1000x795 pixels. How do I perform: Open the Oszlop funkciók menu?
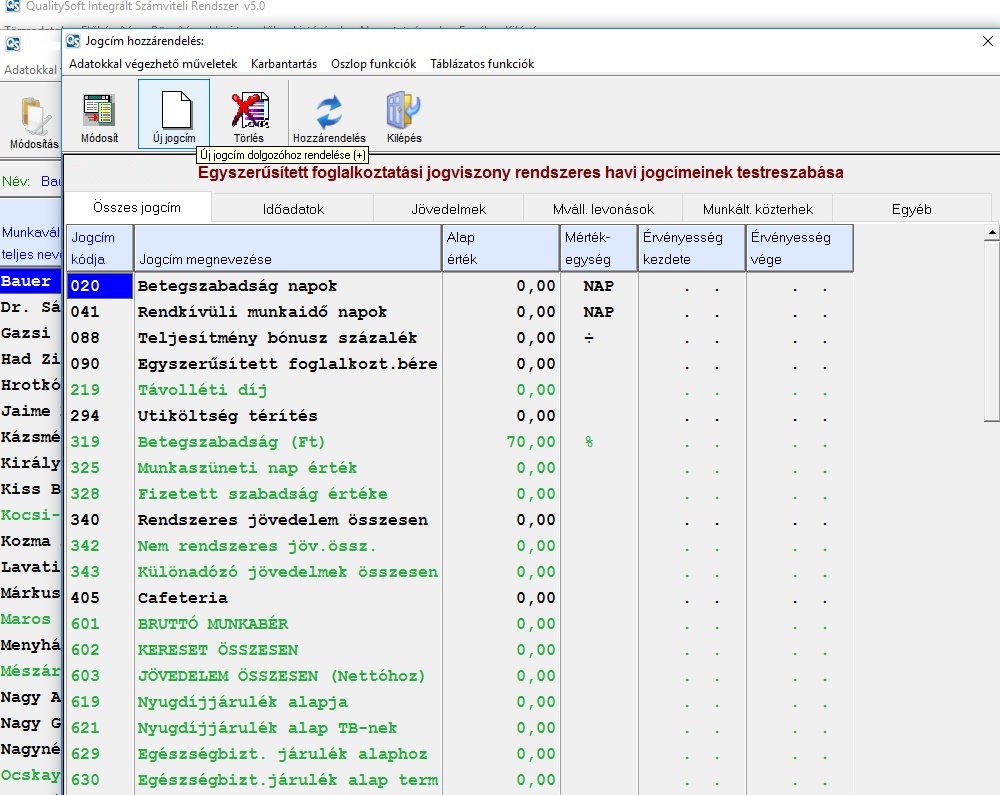(x=373, y=64)
